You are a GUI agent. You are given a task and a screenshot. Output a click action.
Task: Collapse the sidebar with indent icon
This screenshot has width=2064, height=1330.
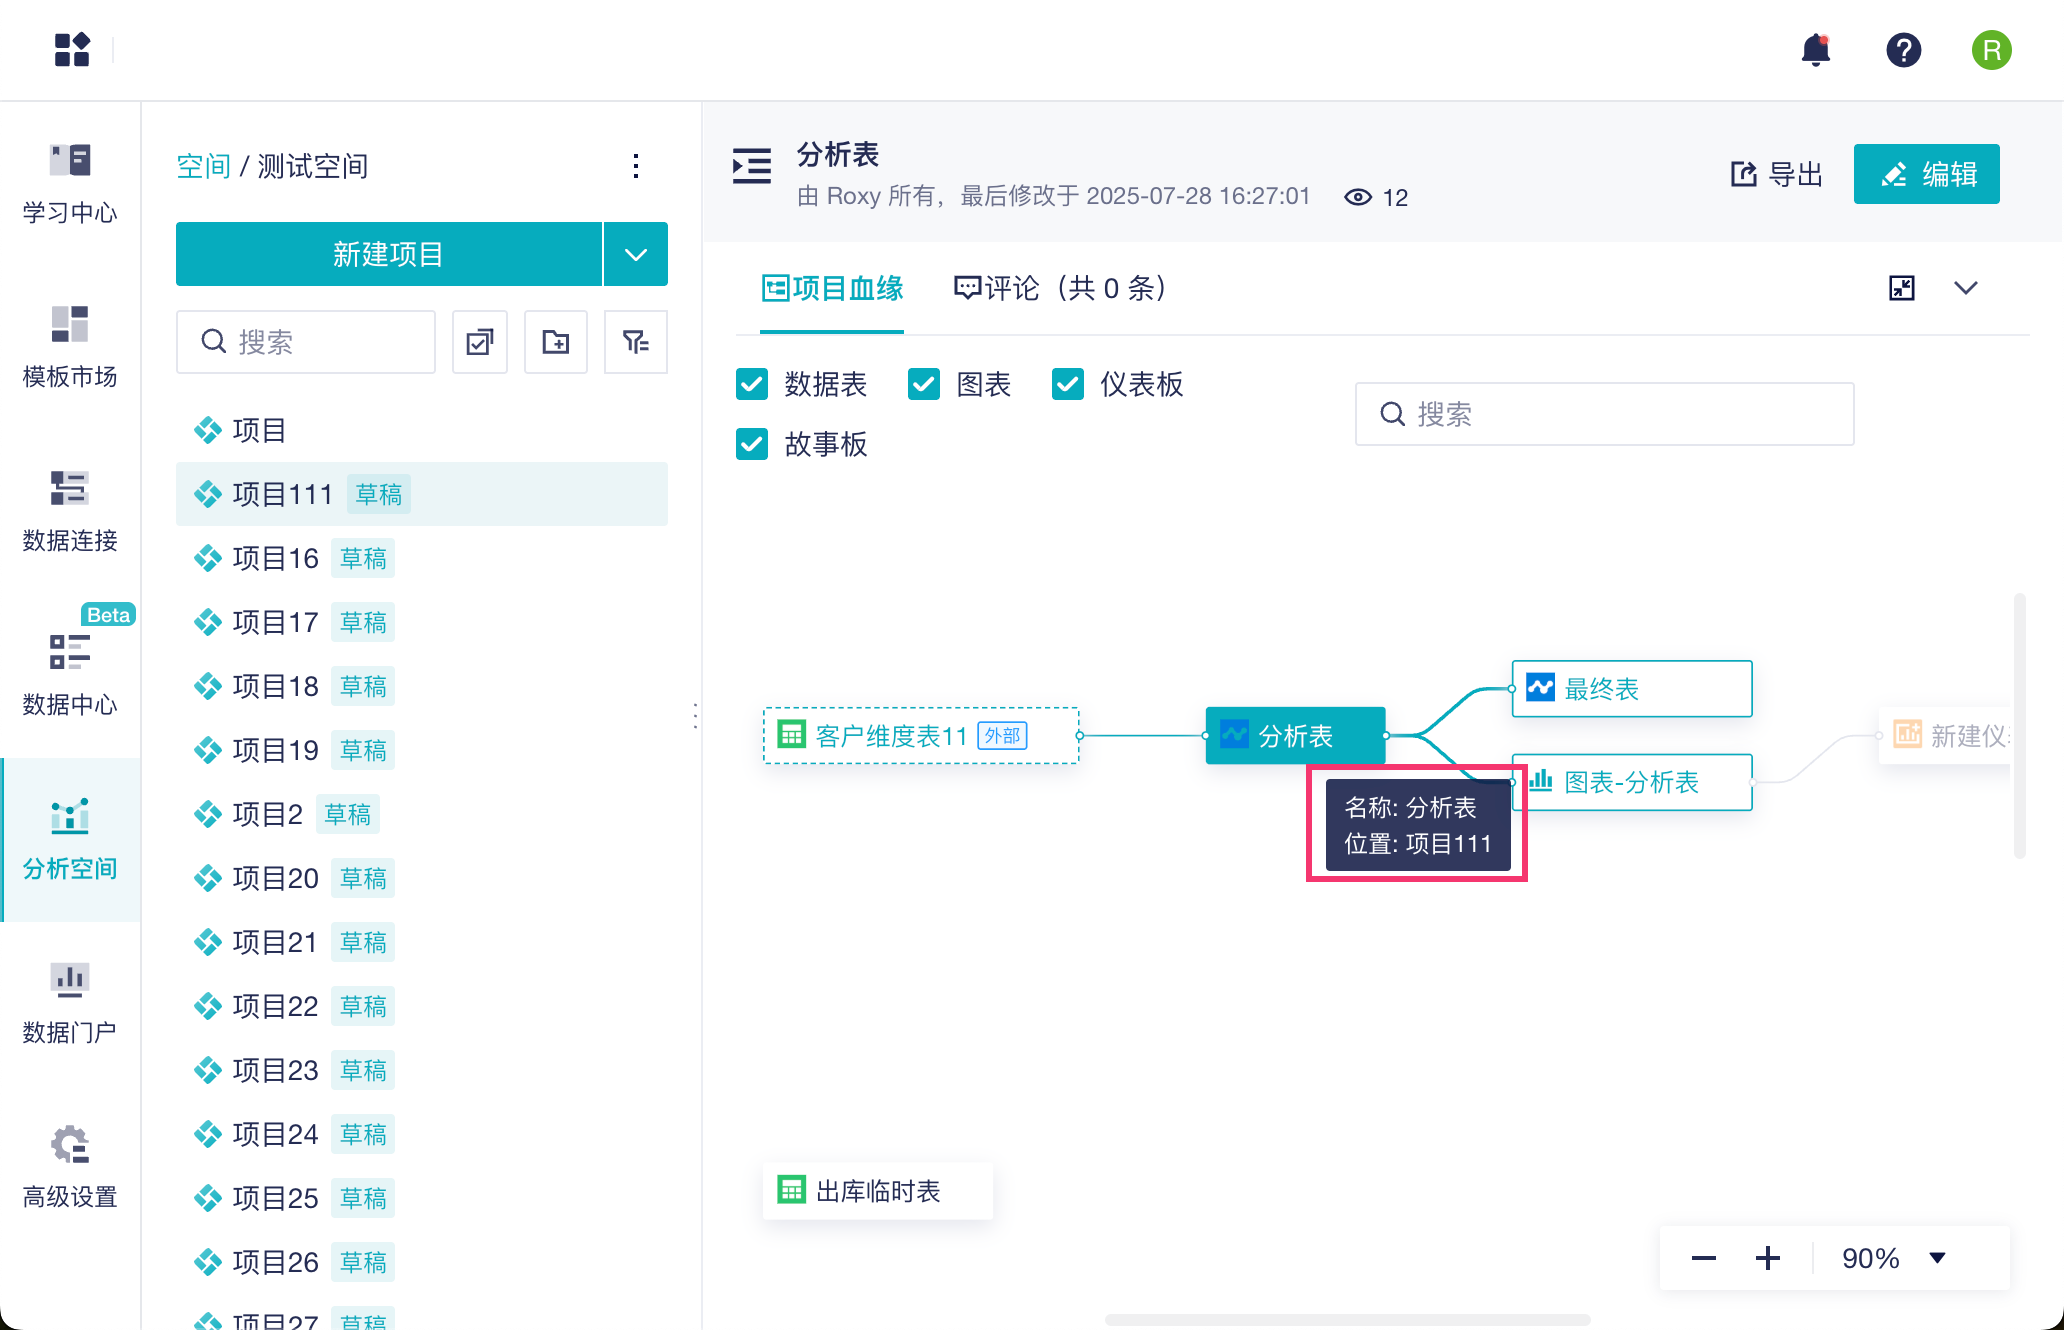pyautogui.click(x=752, y=166)
